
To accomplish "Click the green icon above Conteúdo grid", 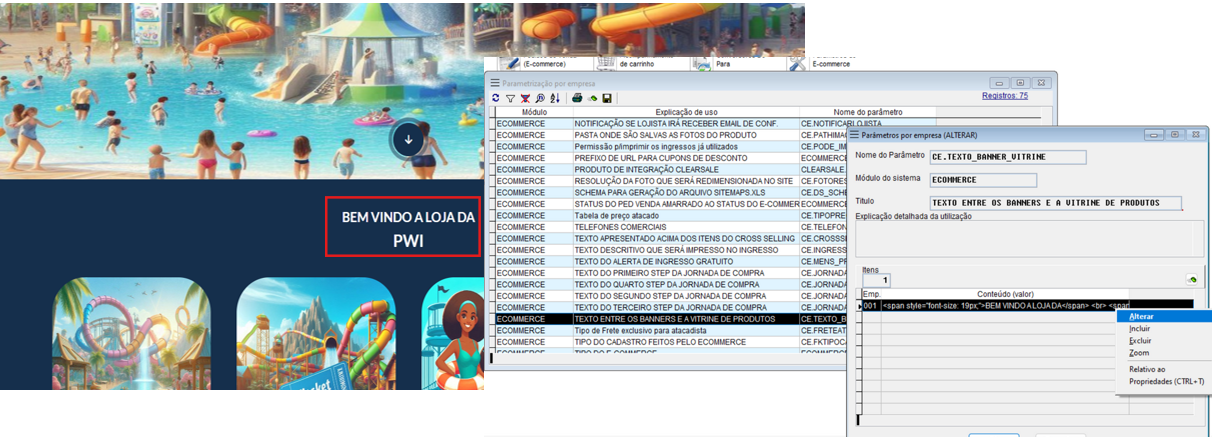I will [1191, 280].
